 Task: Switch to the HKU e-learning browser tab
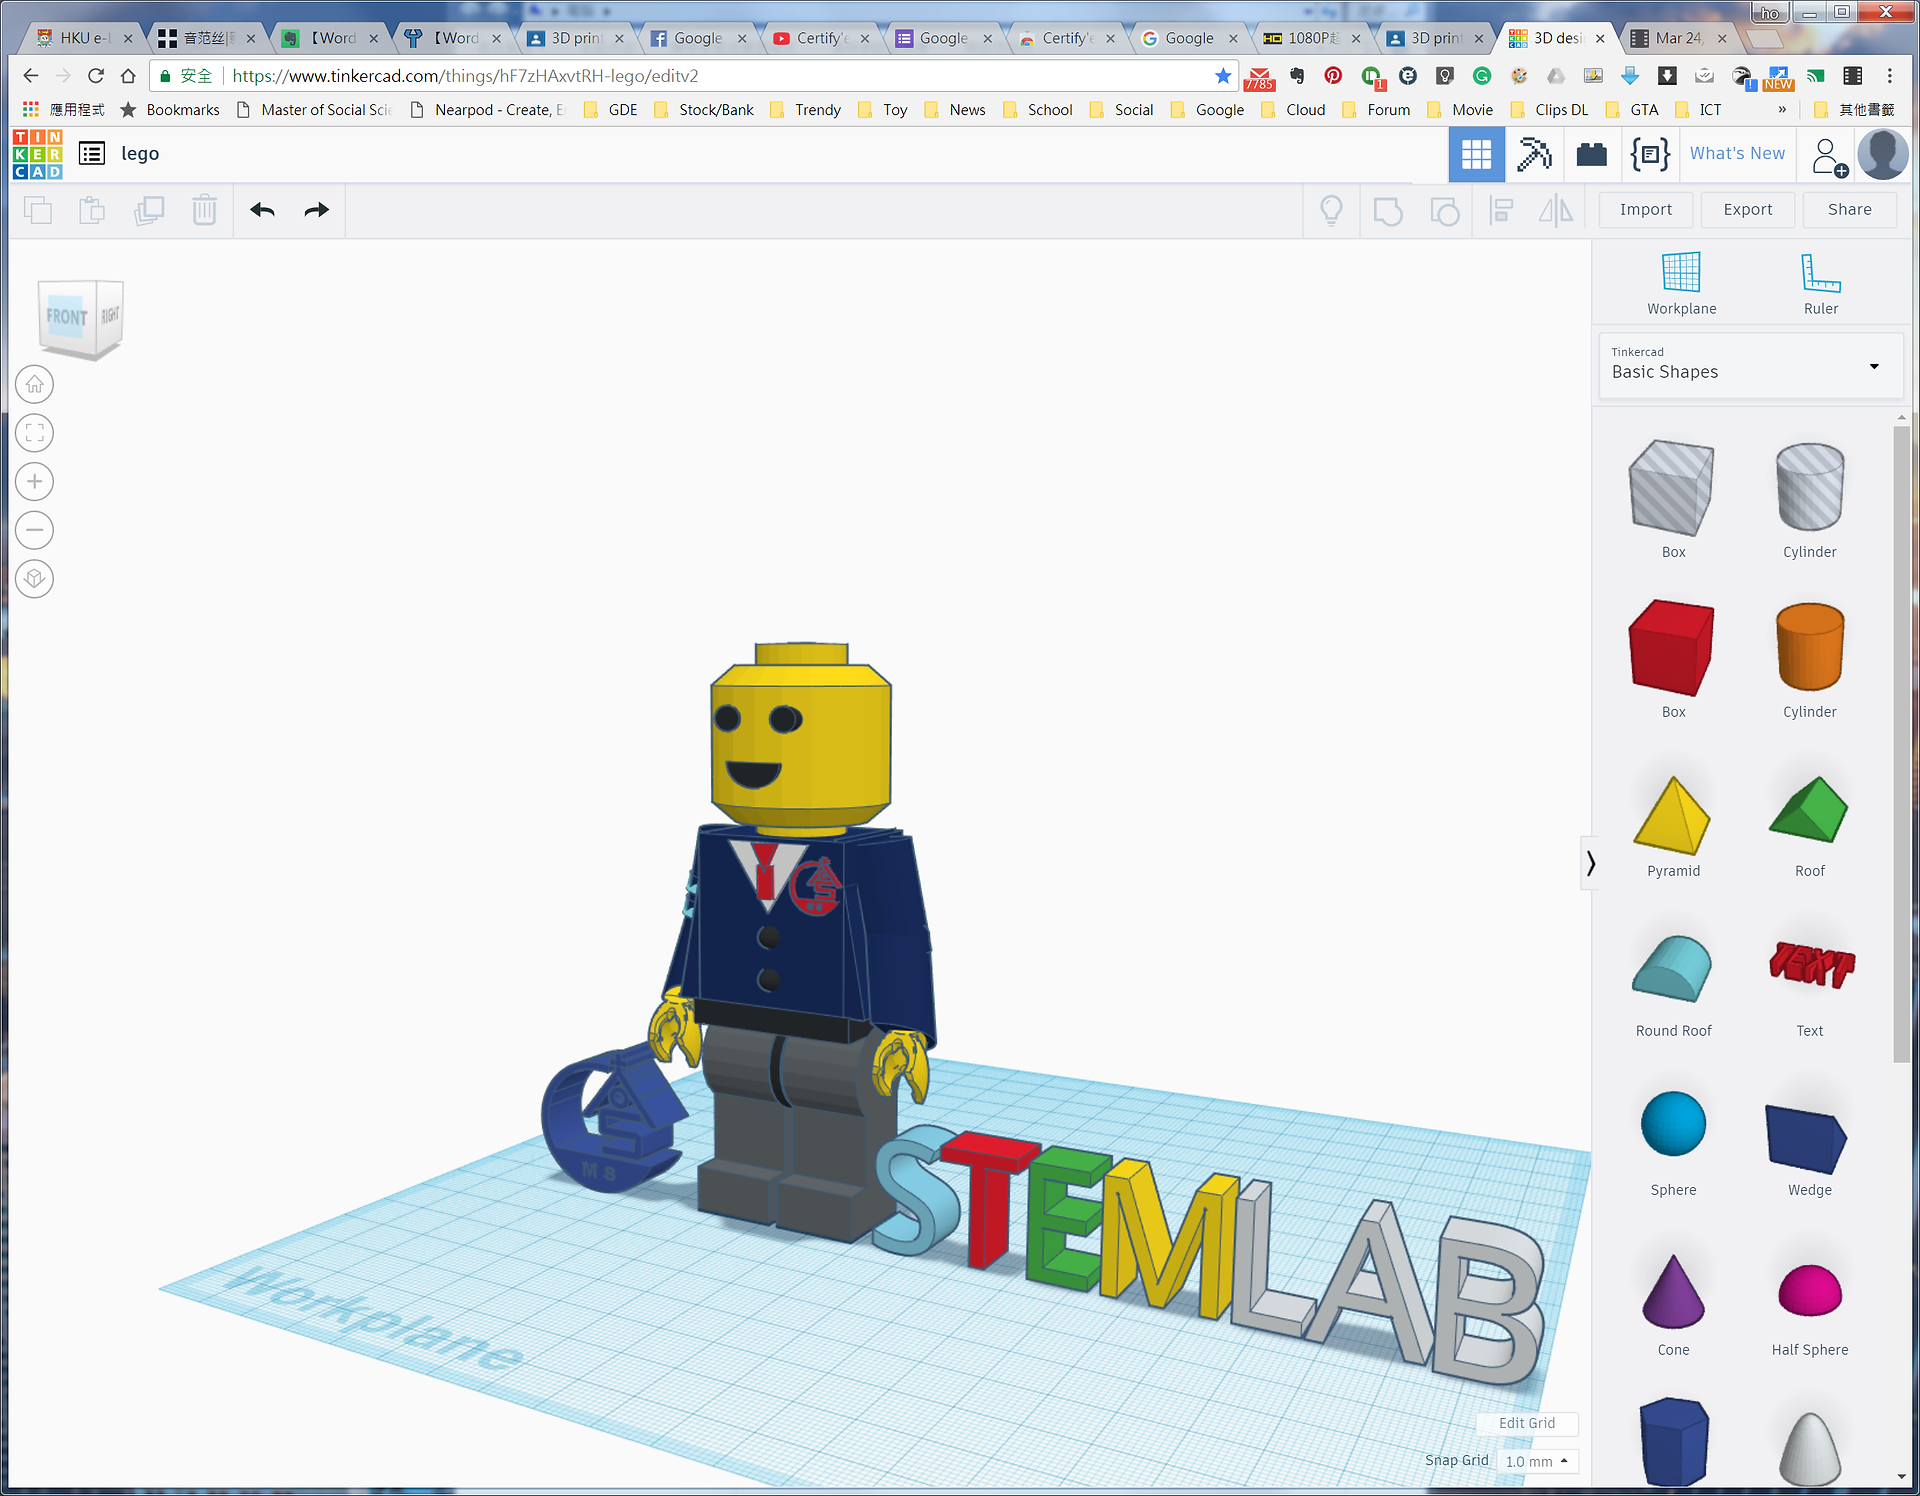[x=84, y=38]
